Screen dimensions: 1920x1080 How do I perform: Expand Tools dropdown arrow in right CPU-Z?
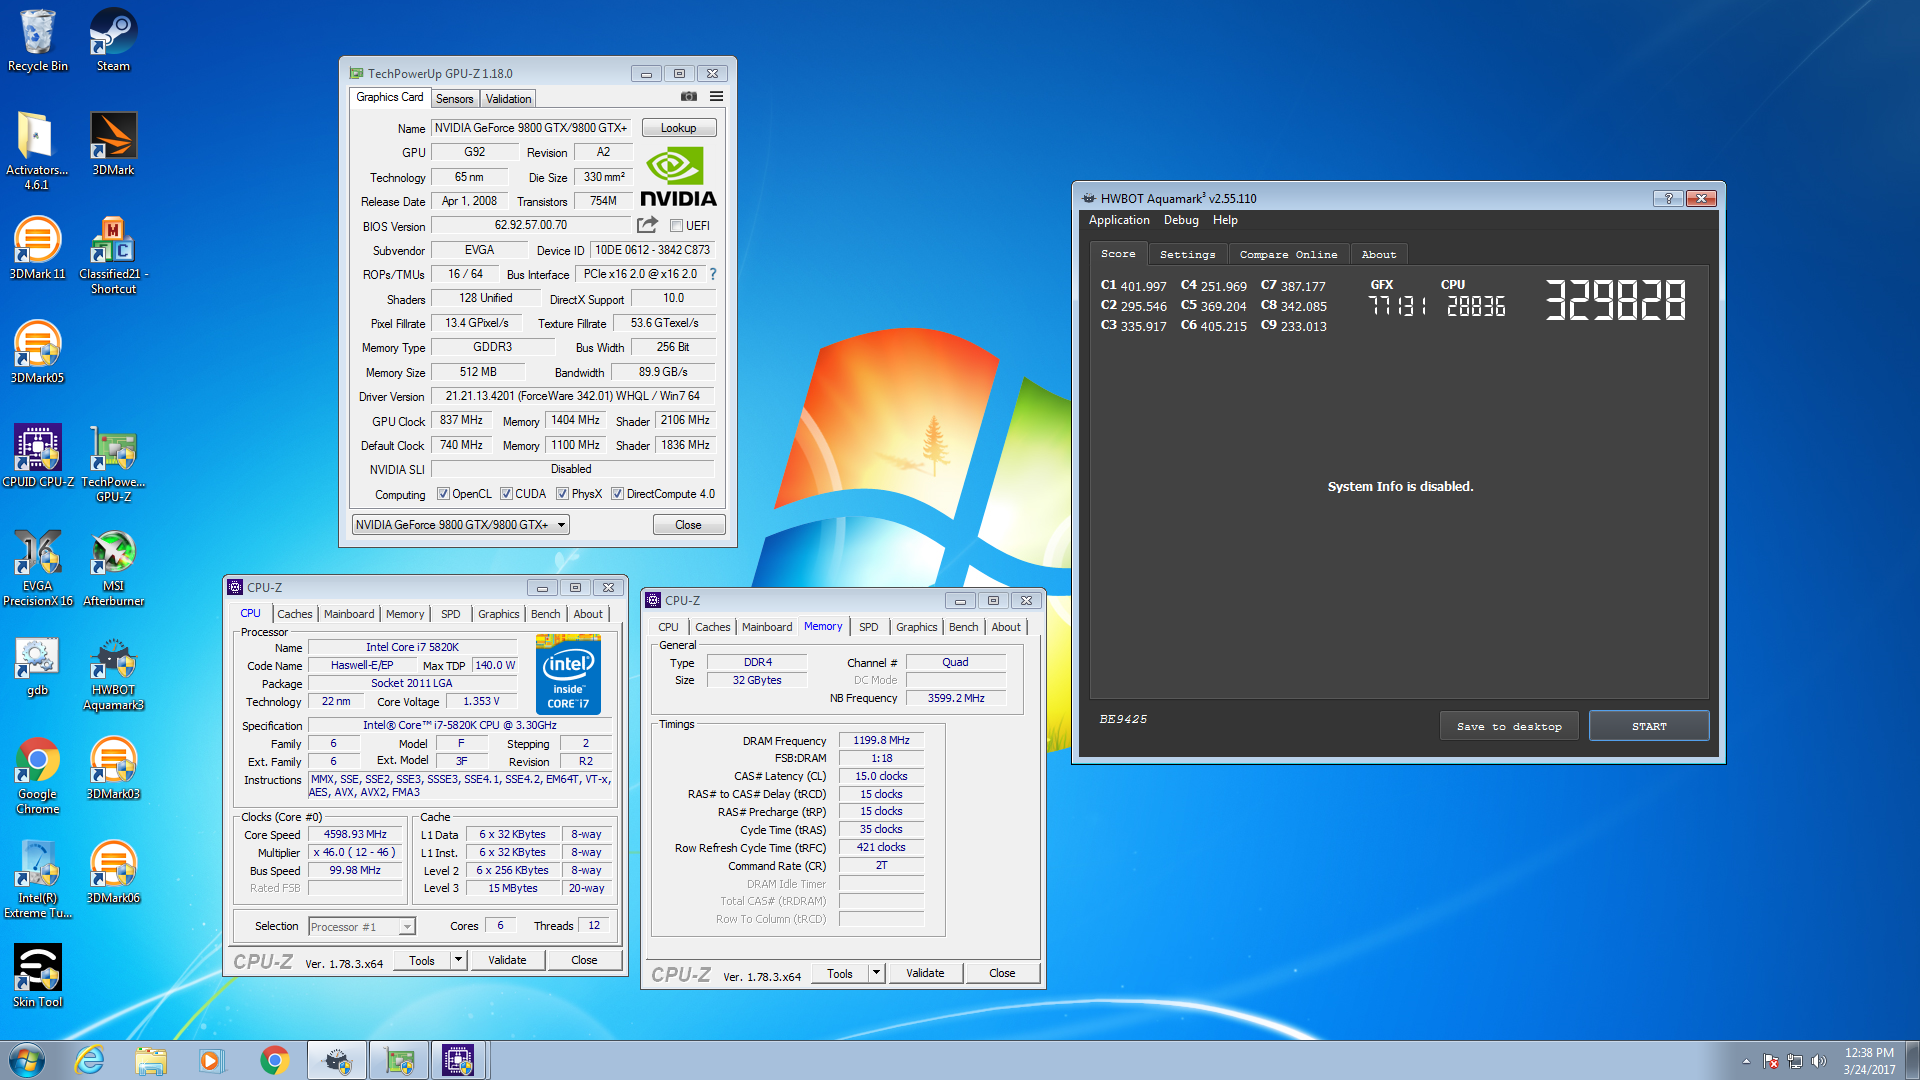pyautogui.click(x=876, y=973)
